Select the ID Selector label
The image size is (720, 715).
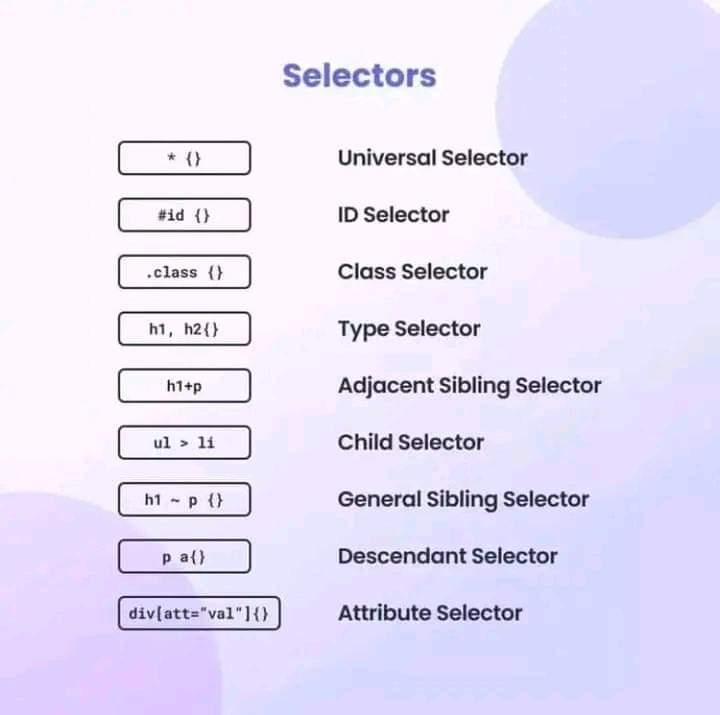tap(394, 215)
